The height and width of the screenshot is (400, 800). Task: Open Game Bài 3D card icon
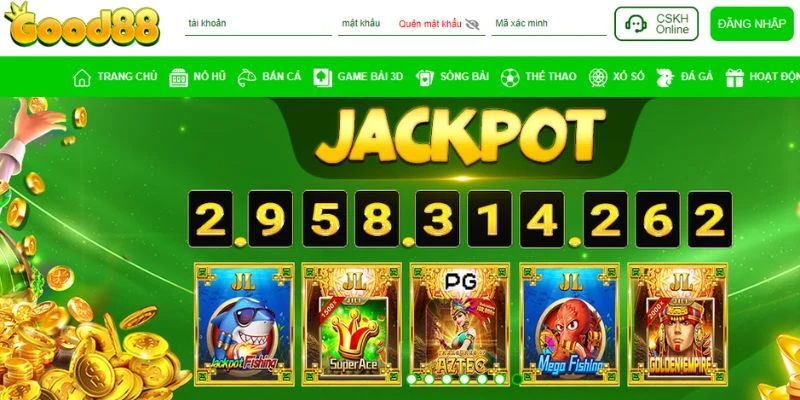(322, 78)
